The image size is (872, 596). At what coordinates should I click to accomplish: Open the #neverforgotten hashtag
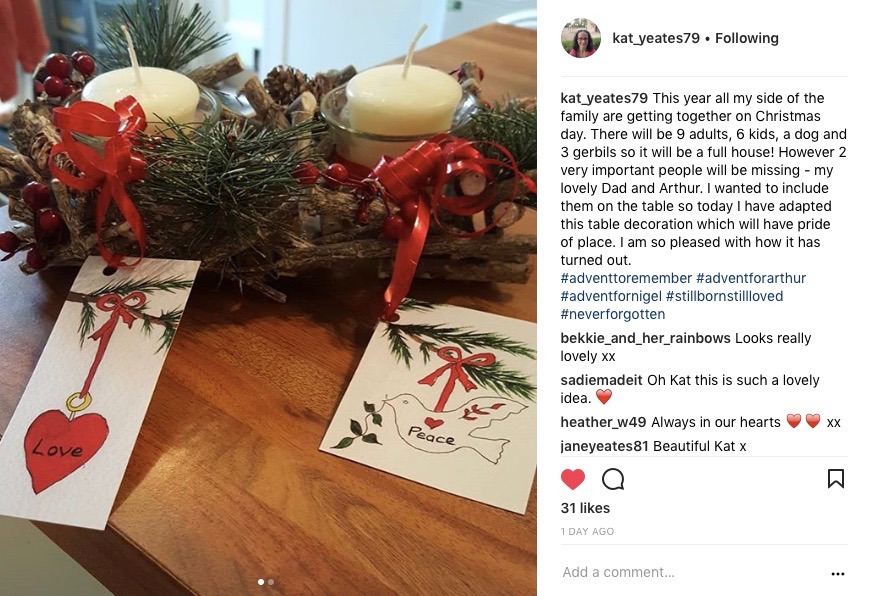click(x=613, y=314)
